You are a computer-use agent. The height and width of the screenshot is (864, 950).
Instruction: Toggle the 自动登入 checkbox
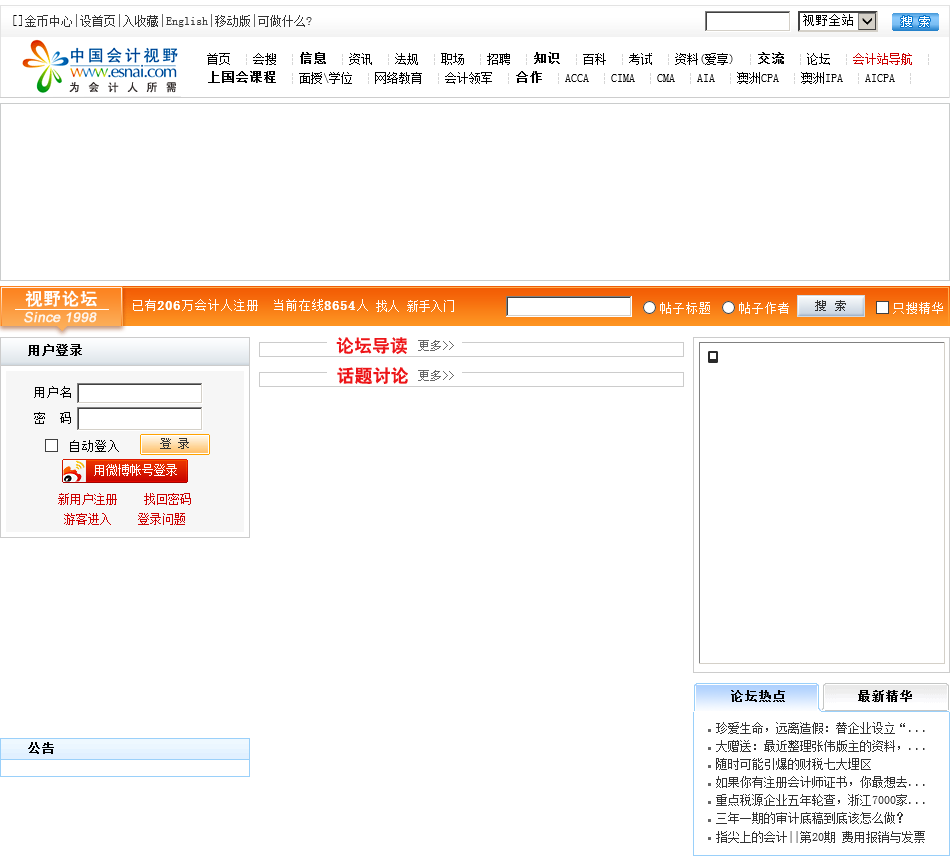(x=51, y=446)
